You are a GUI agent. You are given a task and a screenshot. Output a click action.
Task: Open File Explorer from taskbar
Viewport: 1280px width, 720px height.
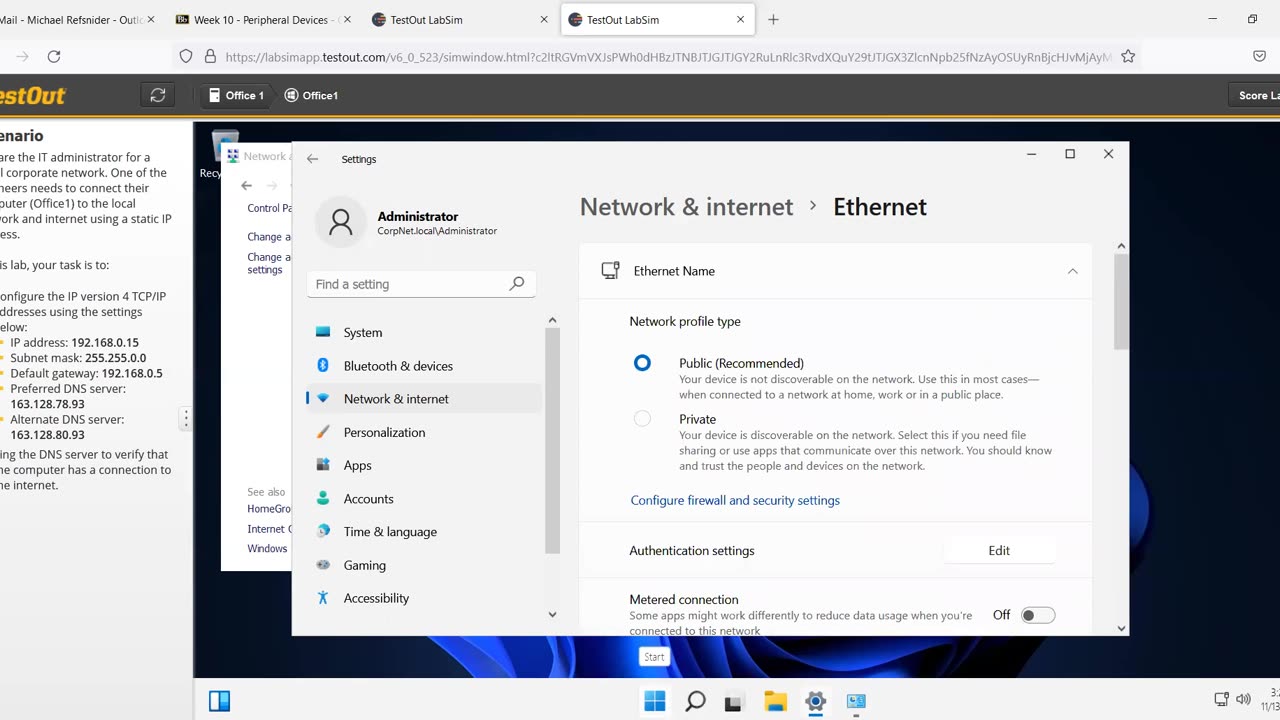point(776,701)
